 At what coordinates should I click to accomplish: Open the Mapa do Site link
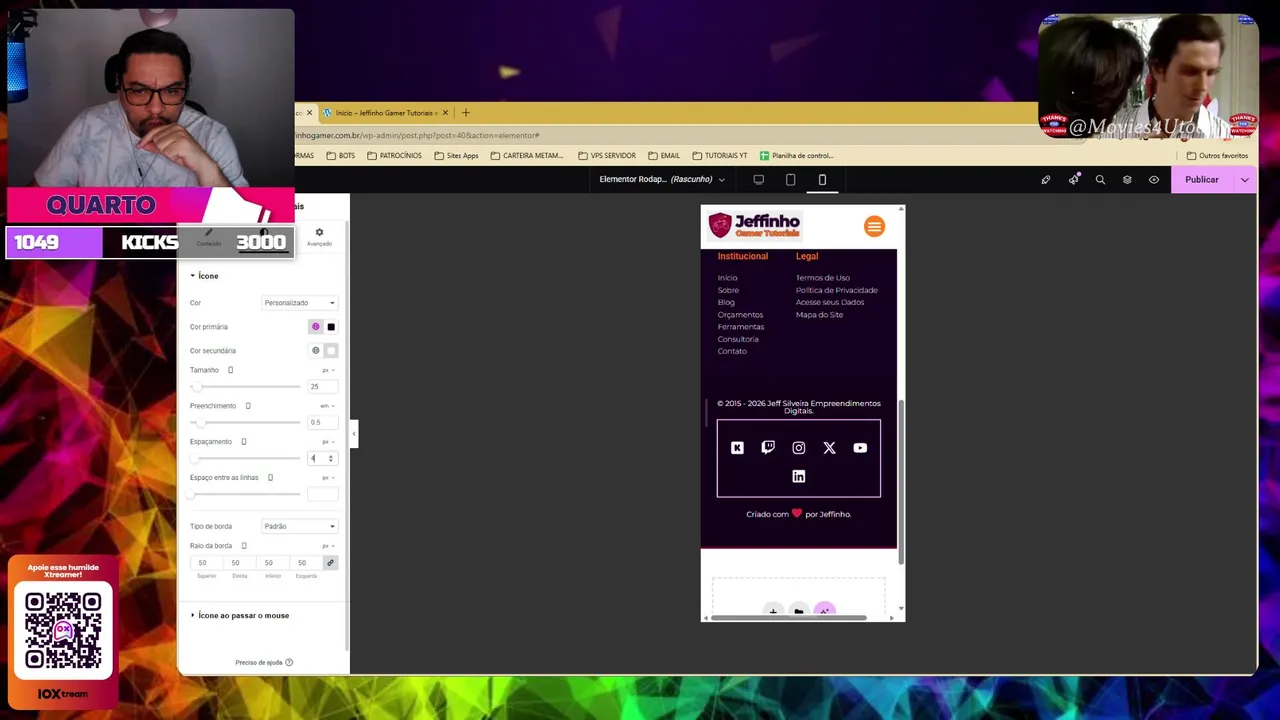(x=819, y=315)
